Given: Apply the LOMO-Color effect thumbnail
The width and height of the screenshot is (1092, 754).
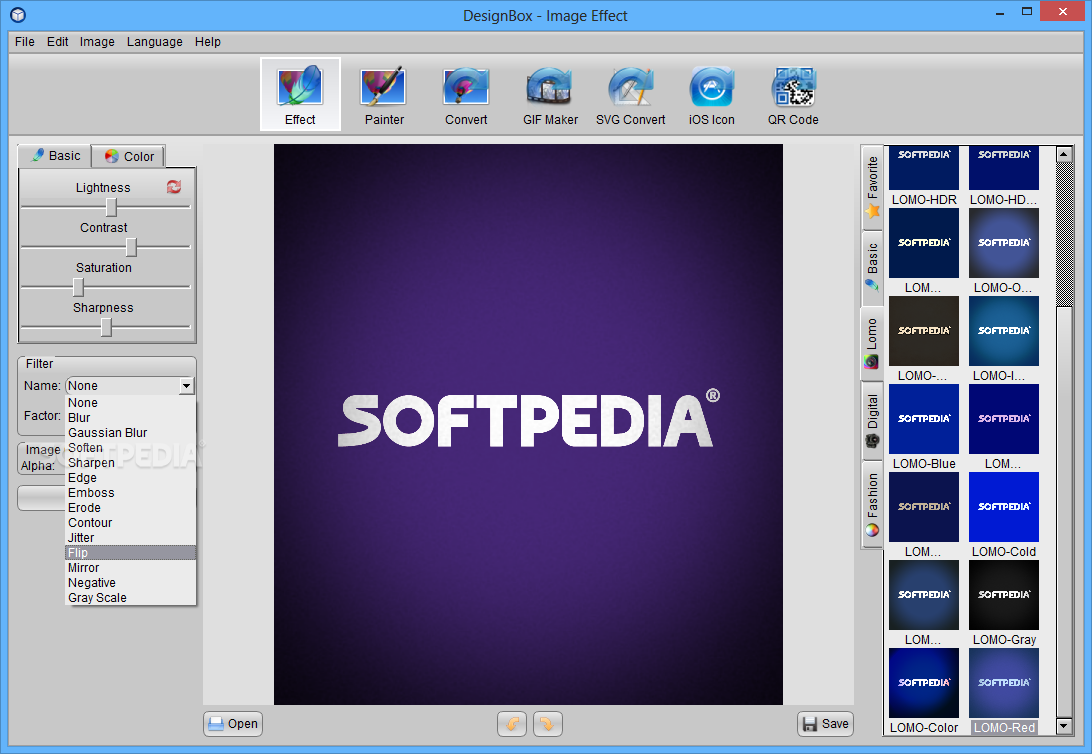Looking at the screenshot, I should coord(923,683).
